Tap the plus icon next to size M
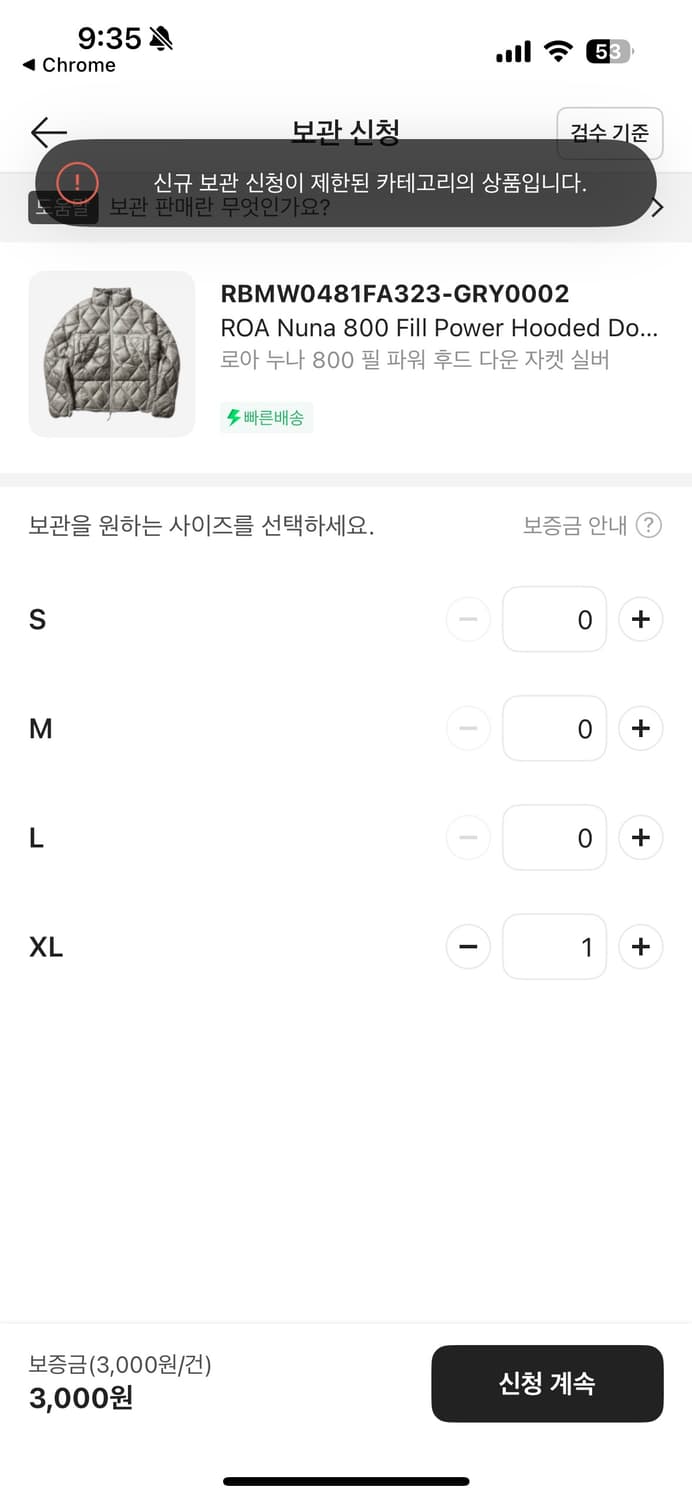Screen dimensions: 692x1500 640,728
